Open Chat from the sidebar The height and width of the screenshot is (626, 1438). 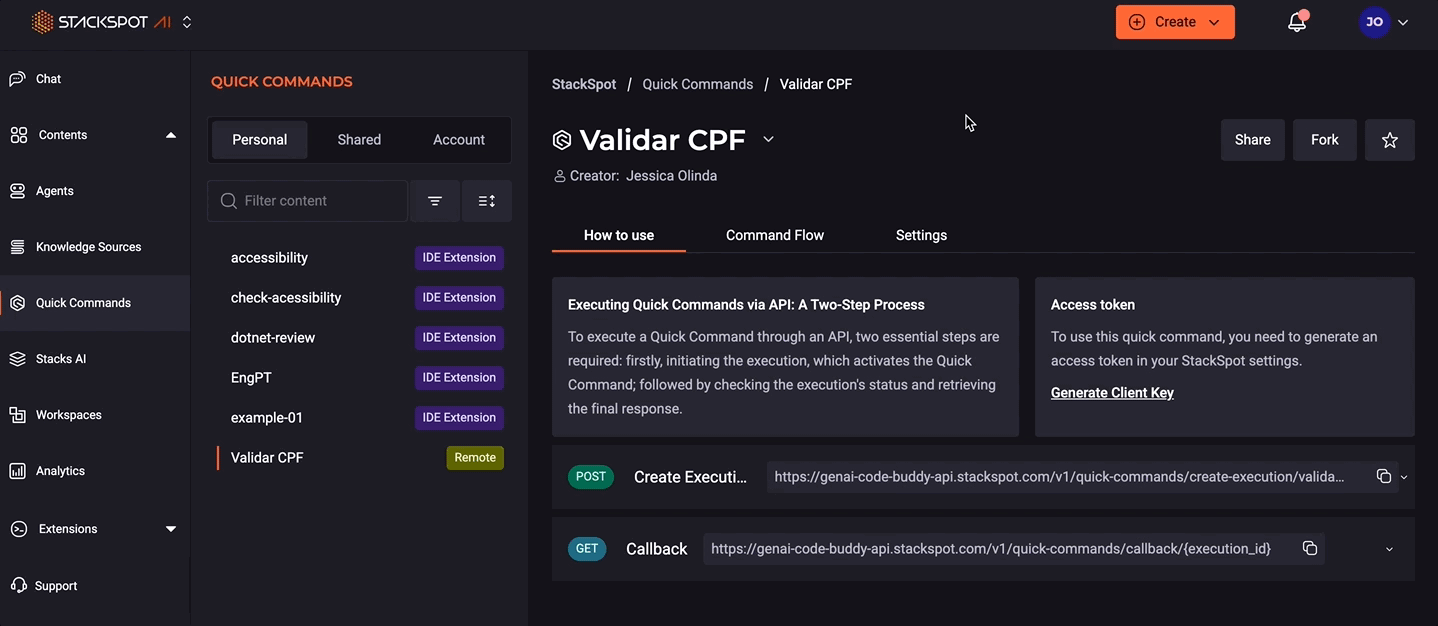pyautogui.click(x=48, y=79)
